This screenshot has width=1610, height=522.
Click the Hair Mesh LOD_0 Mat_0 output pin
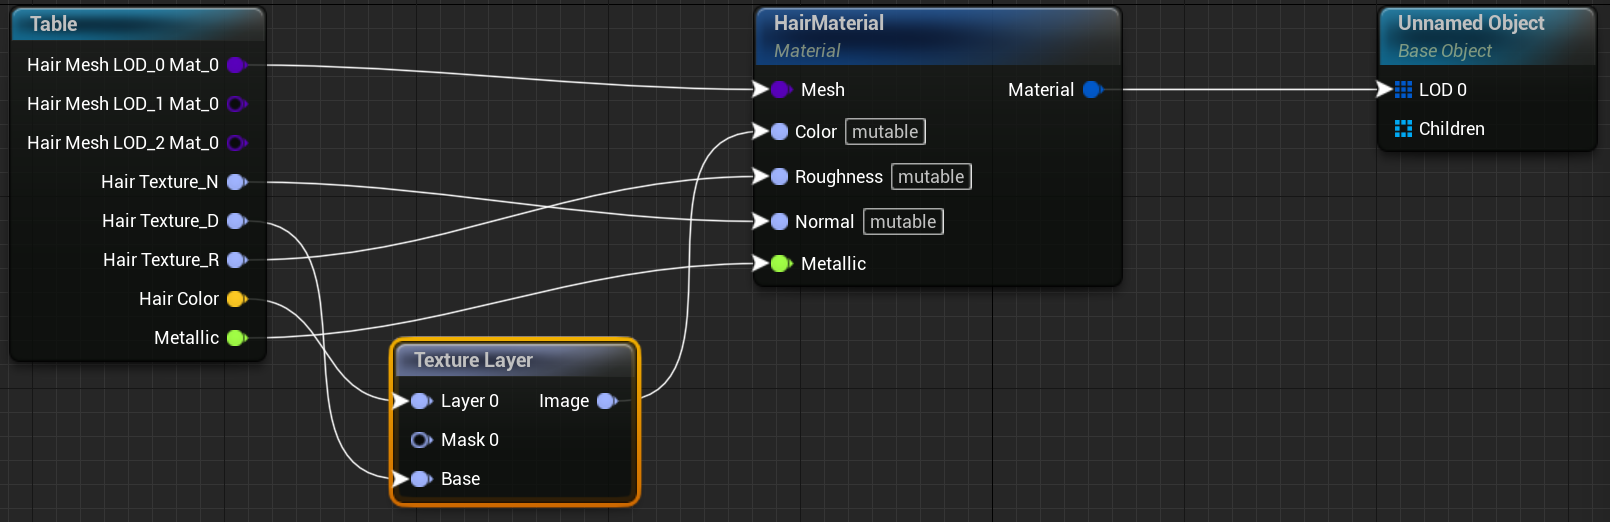tap(237, 65)
